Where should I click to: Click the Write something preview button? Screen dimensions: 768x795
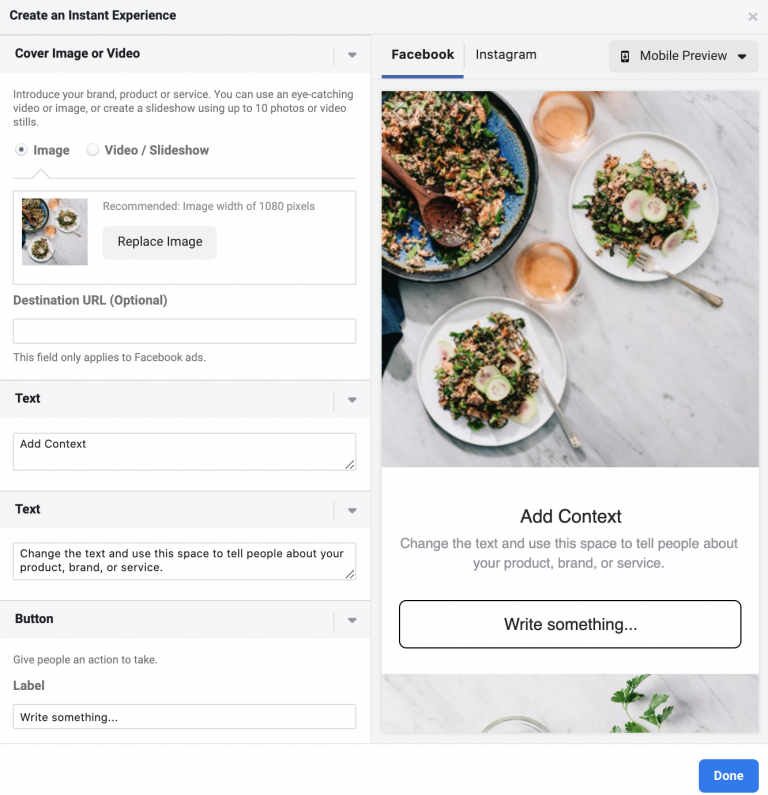coord(570,625)
